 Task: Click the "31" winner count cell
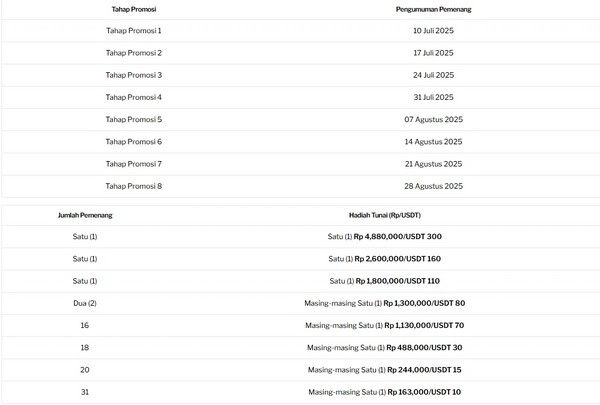[85, 392]
